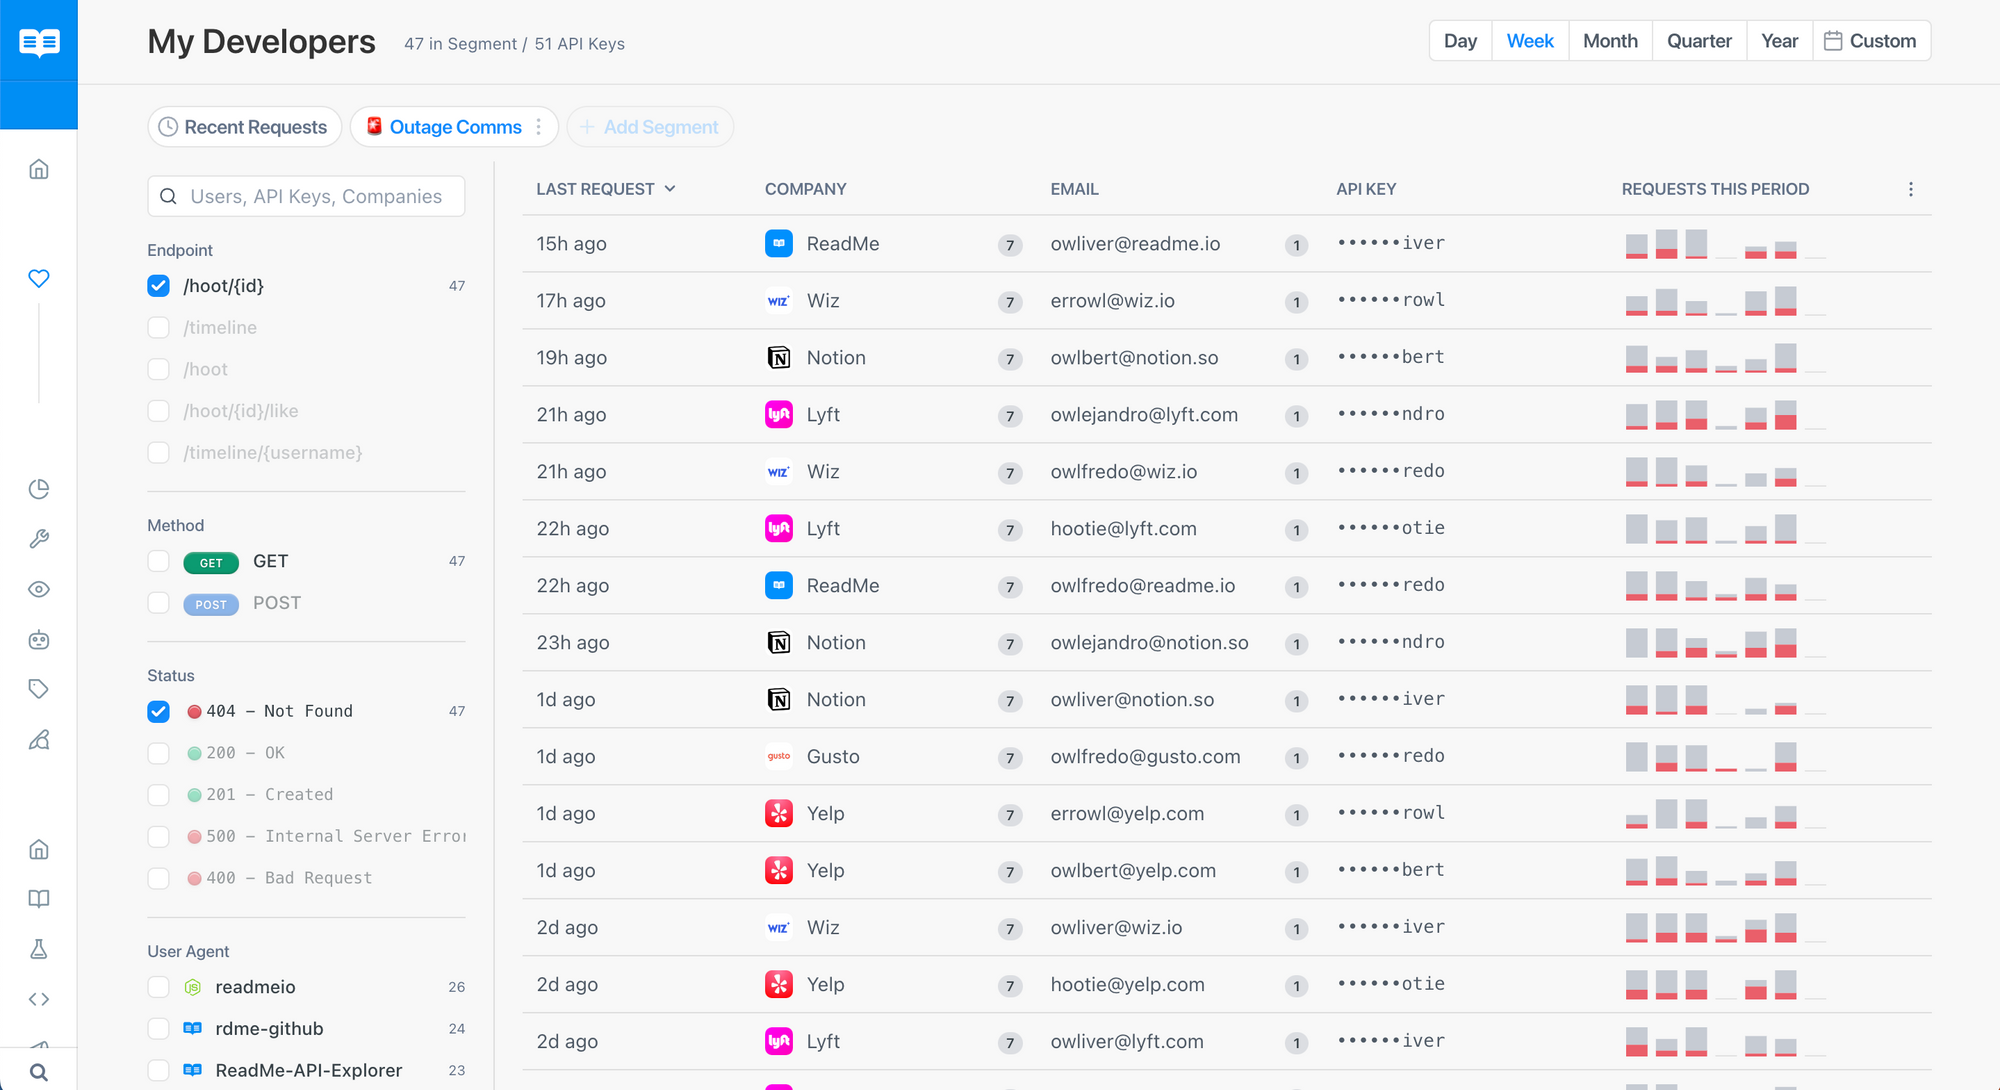Click the wrench tools icon

[x=39, y=539]
